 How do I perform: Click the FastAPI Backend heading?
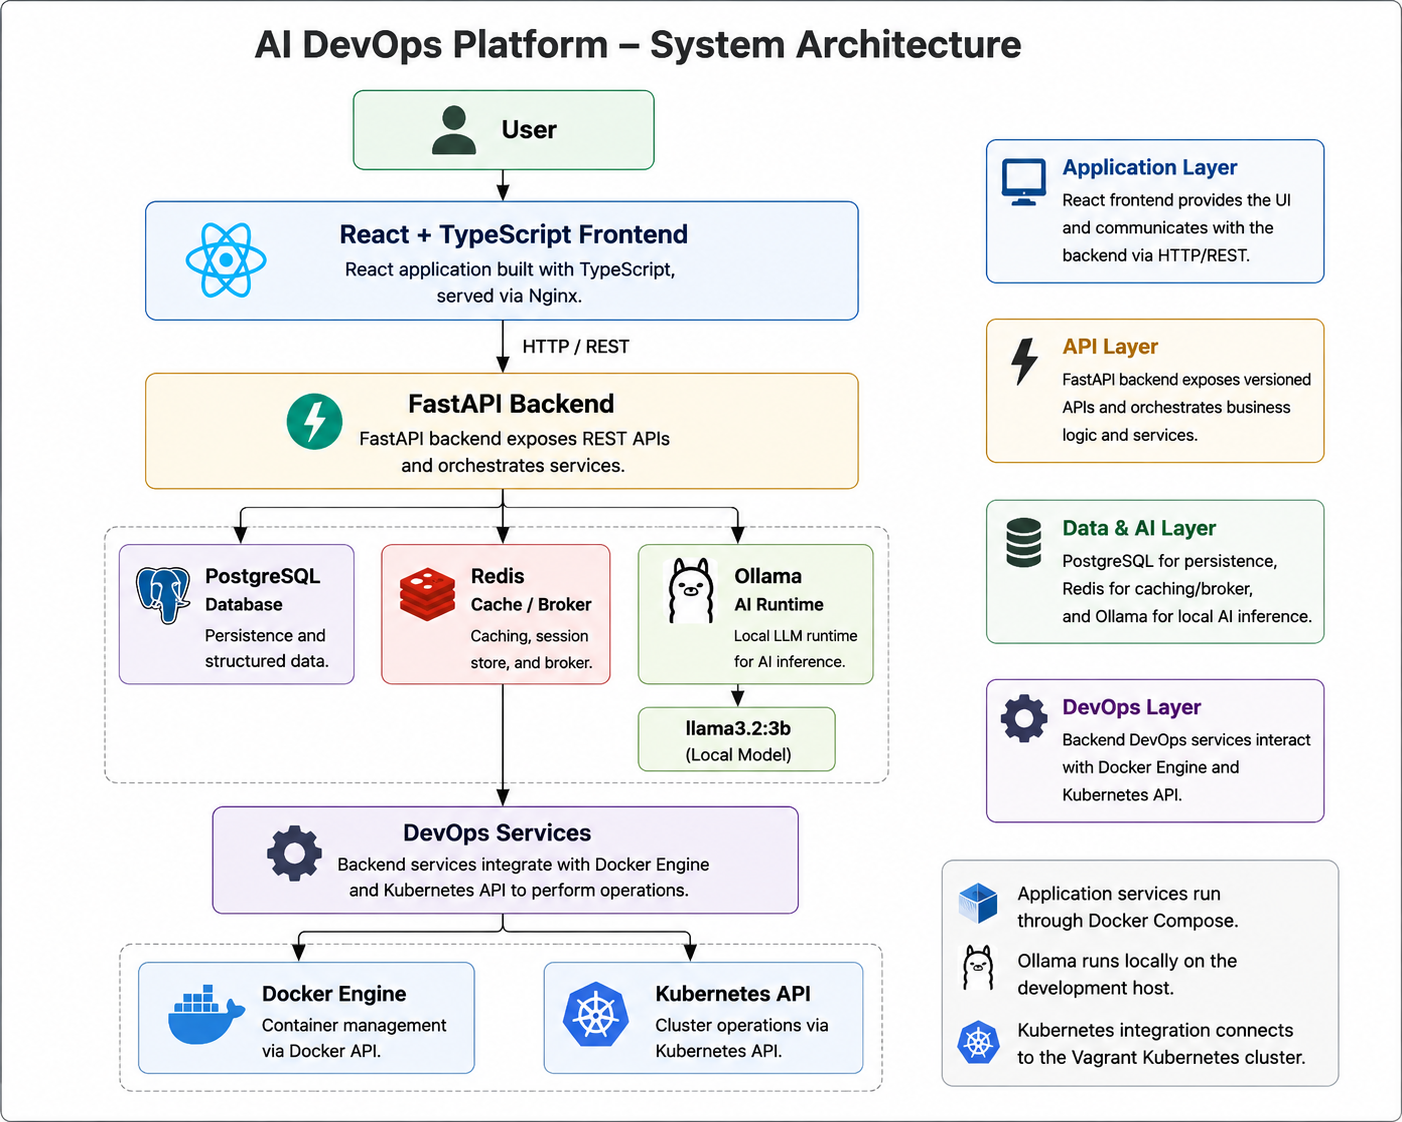coord(511,404)
